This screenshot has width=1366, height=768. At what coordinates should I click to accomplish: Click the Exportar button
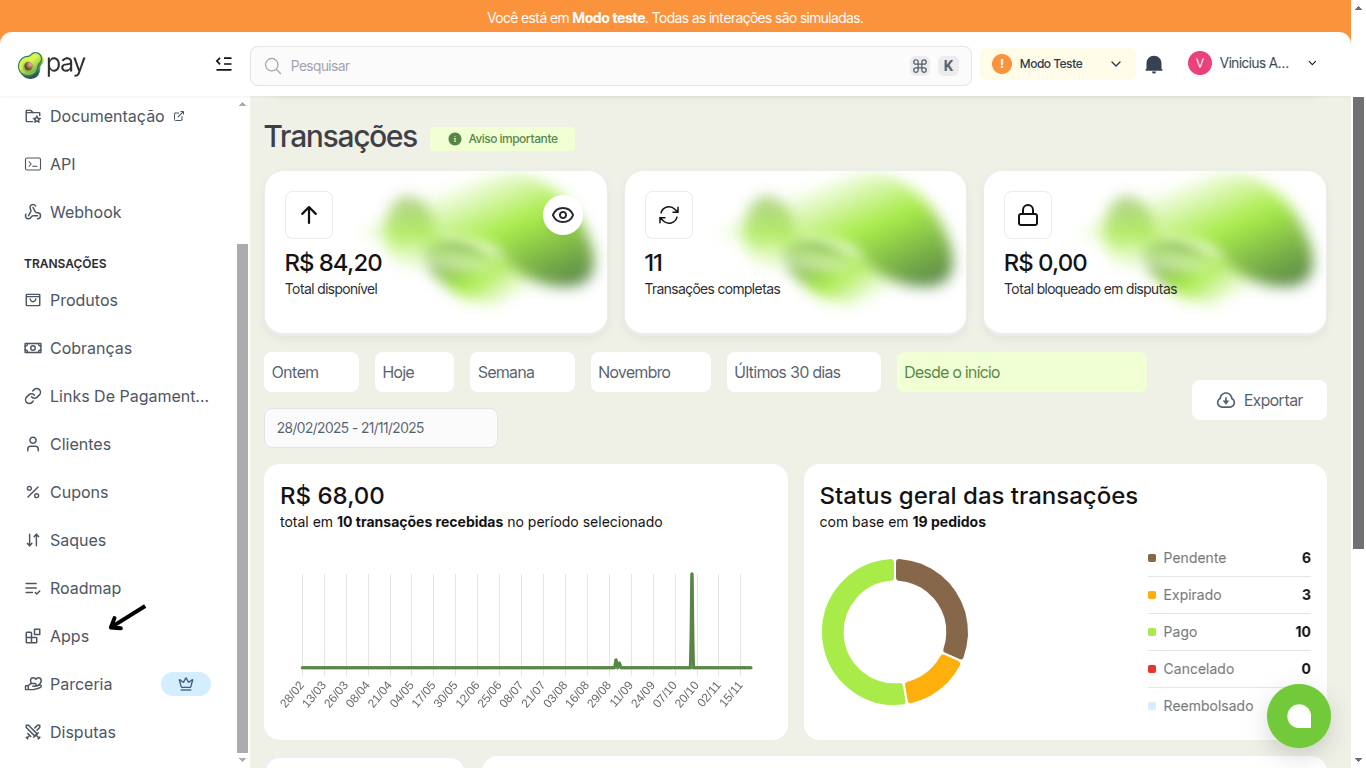[x=1259, y=399]
